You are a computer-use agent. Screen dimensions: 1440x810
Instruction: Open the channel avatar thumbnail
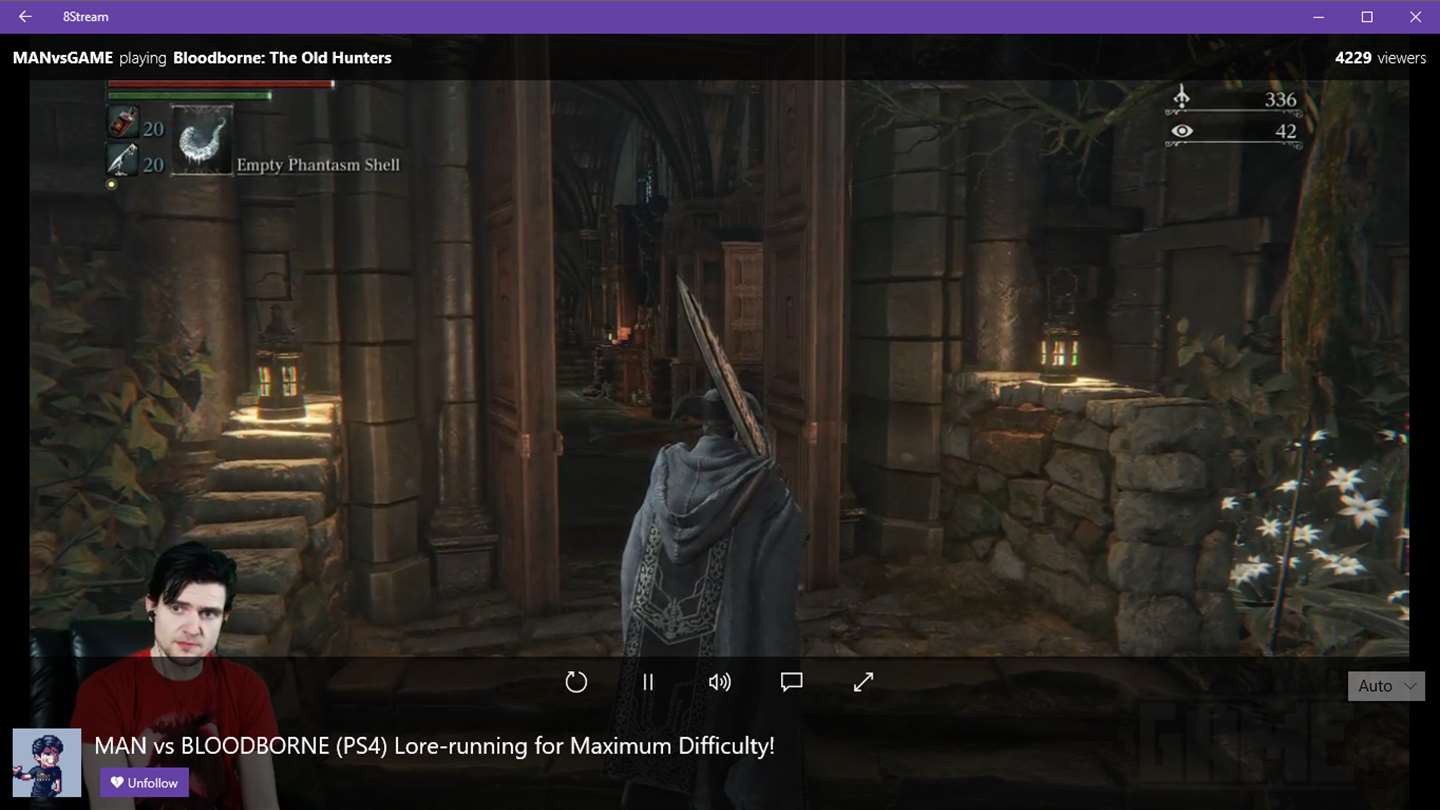pos(47,763)
